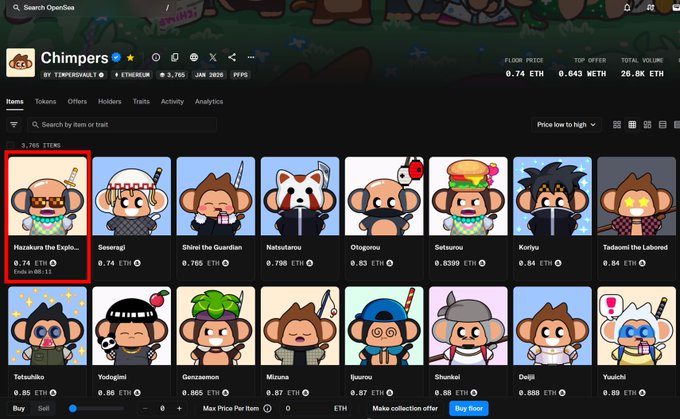
Task: Click the FLOOR PRICE 0.74 ETH stat
Action: (x=524, y=68)
